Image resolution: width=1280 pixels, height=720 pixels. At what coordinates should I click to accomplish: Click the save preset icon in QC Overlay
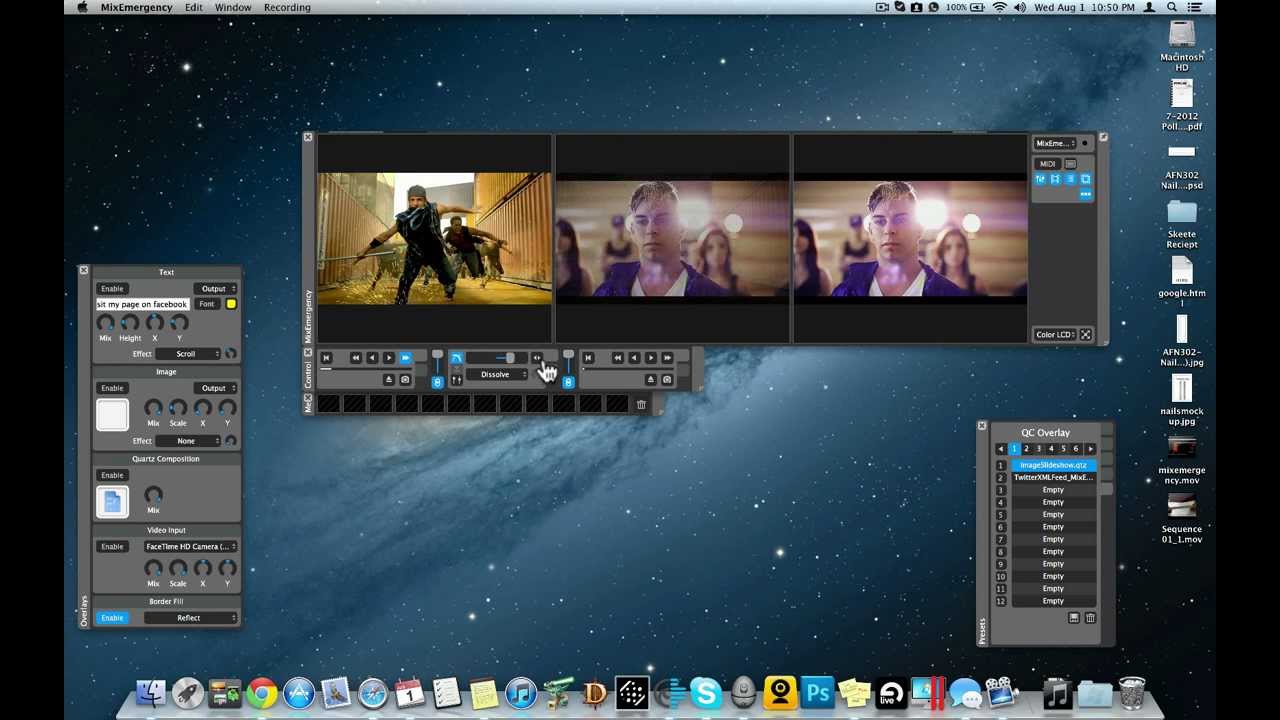point(1074,618)
